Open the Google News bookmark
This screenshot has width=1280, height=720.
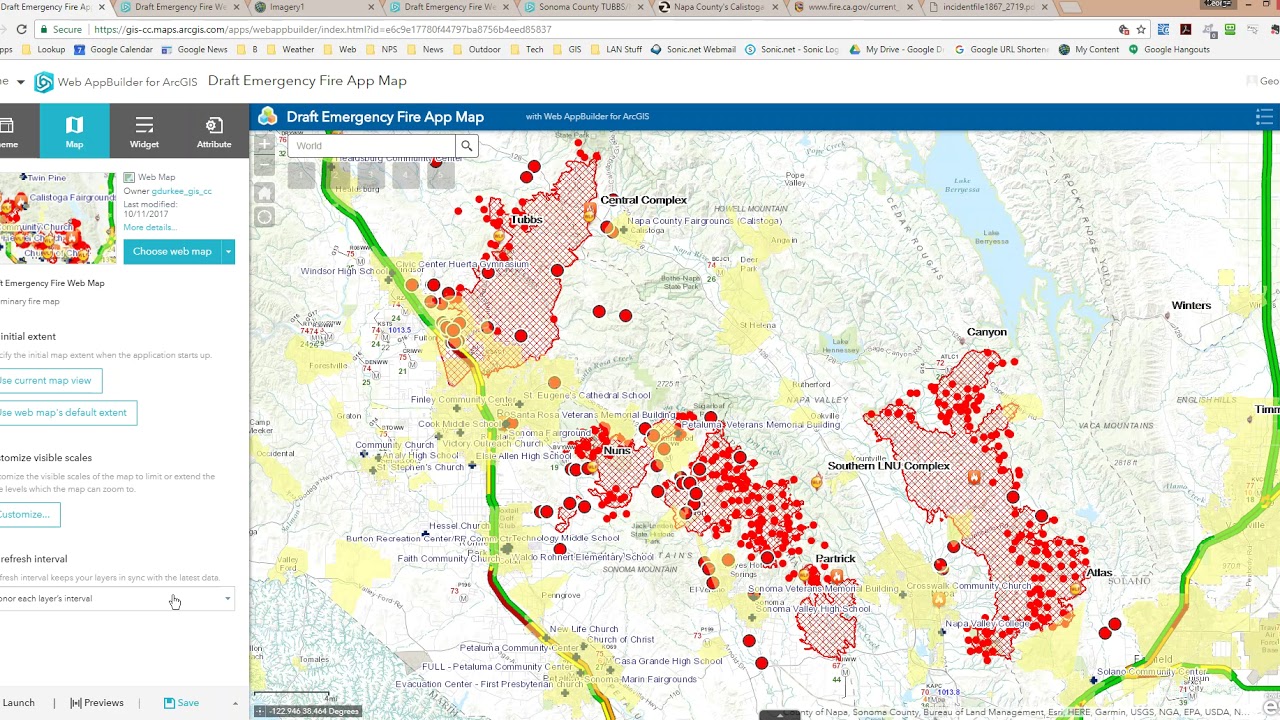pos(194,49)
